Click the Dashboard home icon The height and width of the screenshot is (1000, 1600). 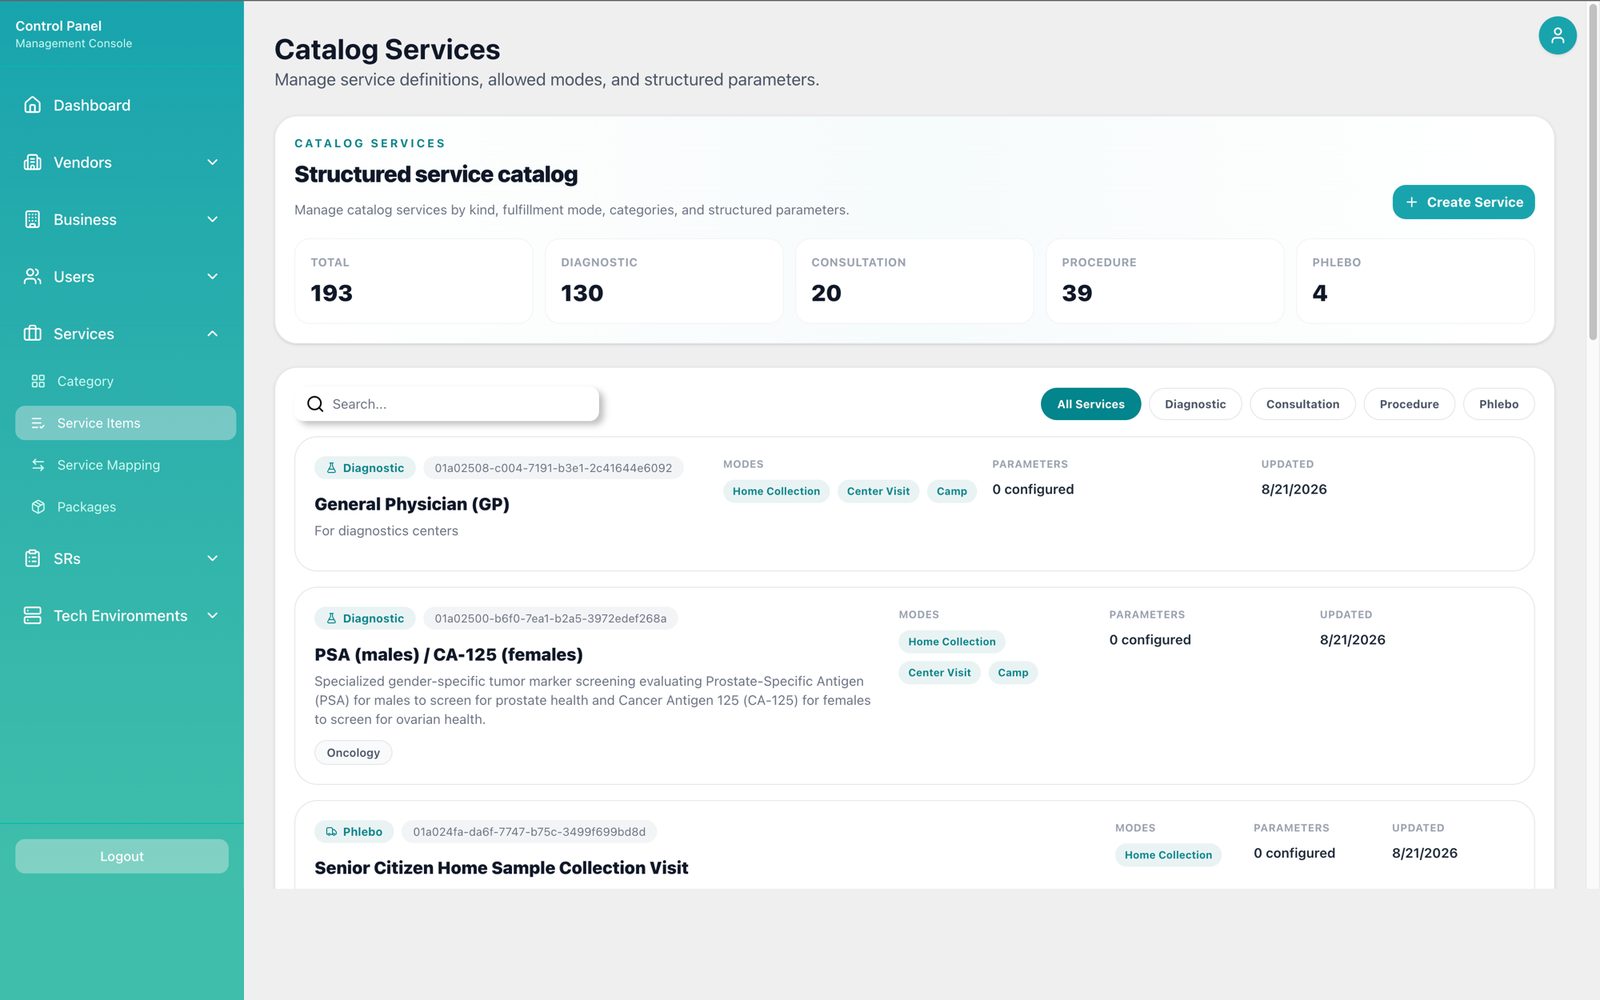click(33, 105)
